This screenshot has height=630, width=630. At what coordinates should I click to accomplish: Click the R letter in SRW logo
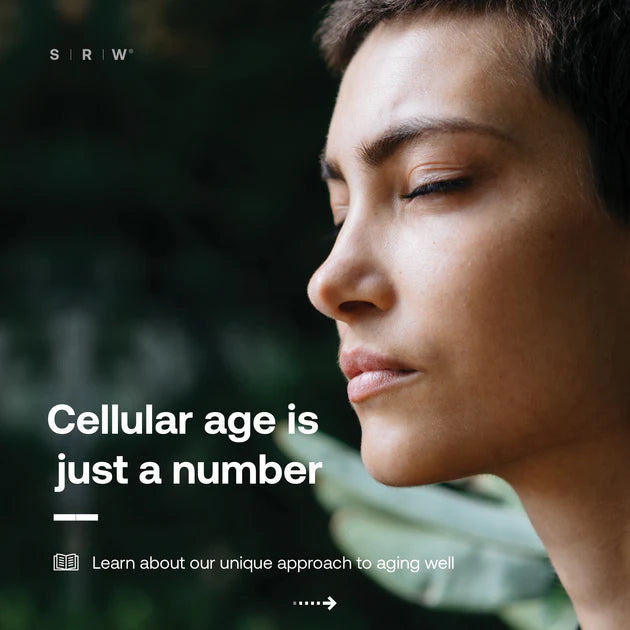(87, 55)
